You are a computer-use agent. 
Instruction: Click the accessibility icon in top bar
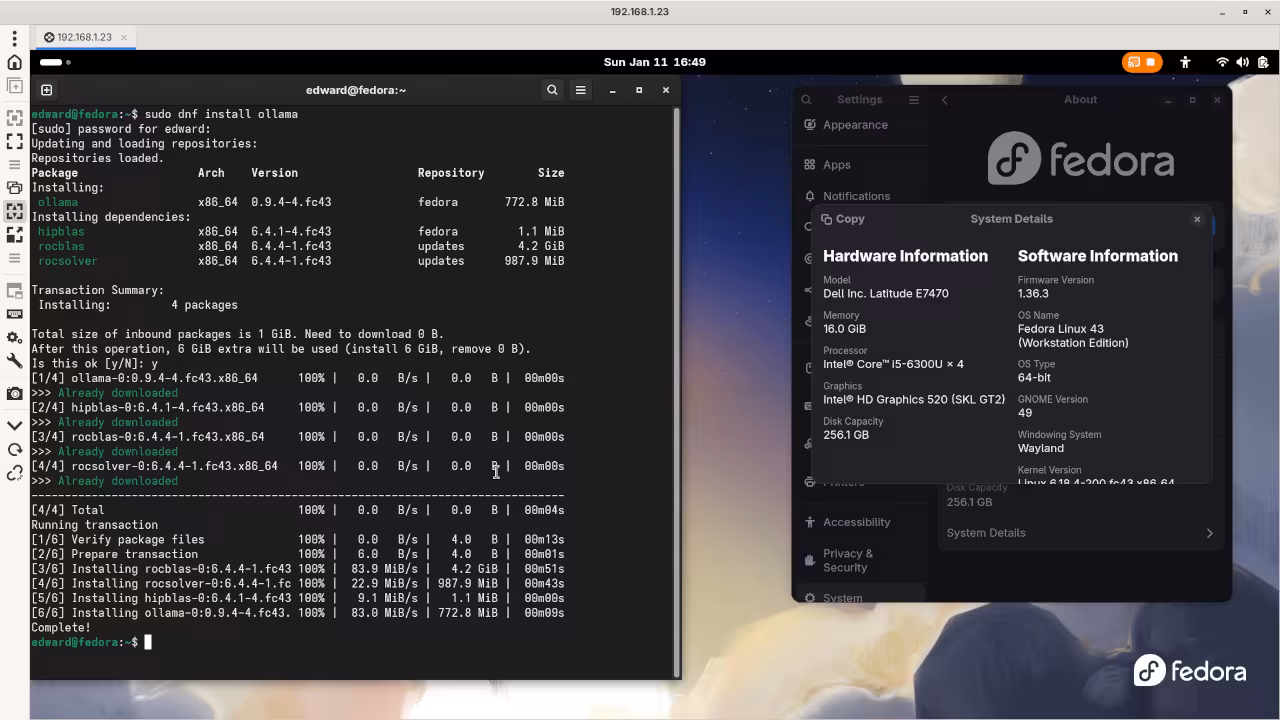(x=1185, y=62)
